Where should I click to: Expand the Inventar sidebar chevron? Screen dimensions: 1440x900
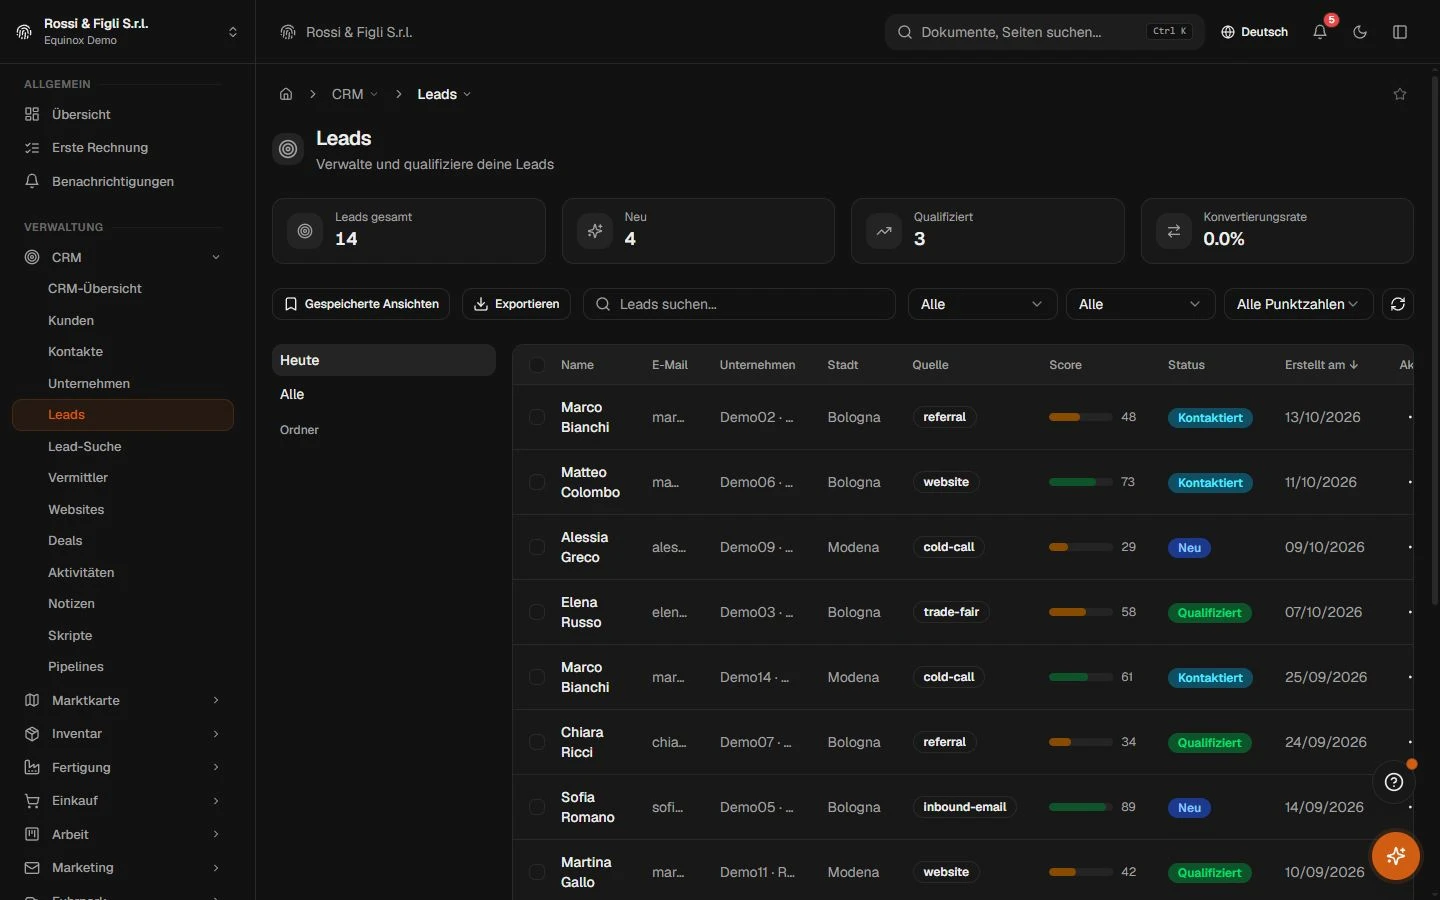pos(216,734)
